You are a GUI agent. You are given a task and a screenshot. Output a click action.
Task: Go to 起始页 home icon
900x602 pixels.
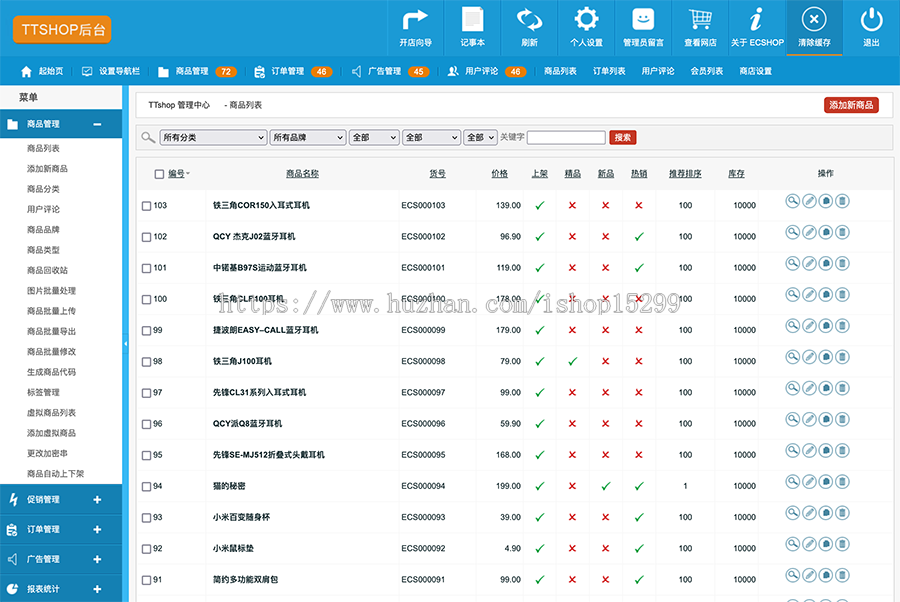coord(26,71)
